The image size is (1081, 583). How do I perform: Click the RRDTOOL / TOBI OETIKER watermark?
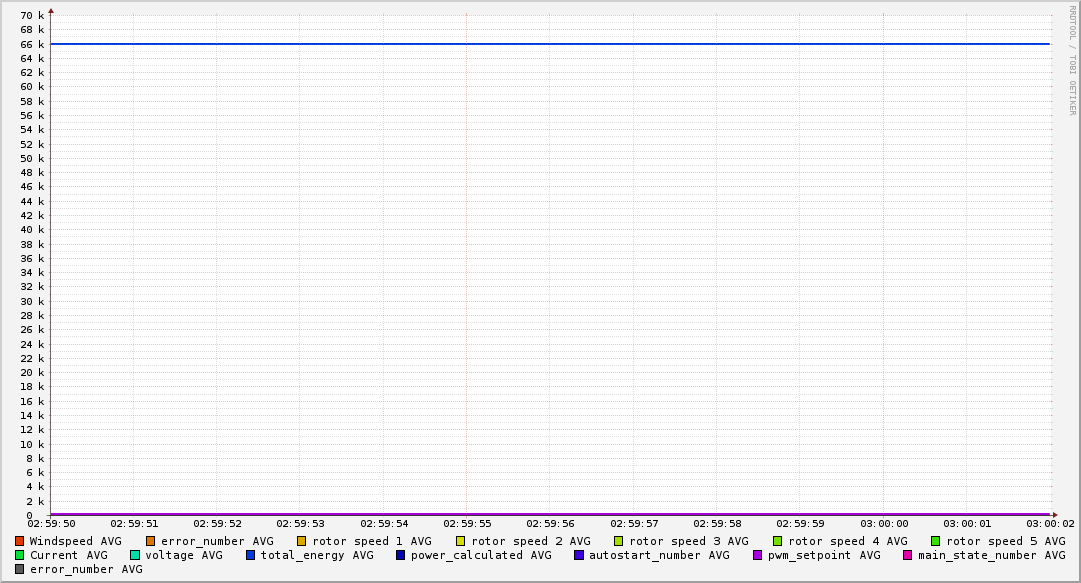1072,60
